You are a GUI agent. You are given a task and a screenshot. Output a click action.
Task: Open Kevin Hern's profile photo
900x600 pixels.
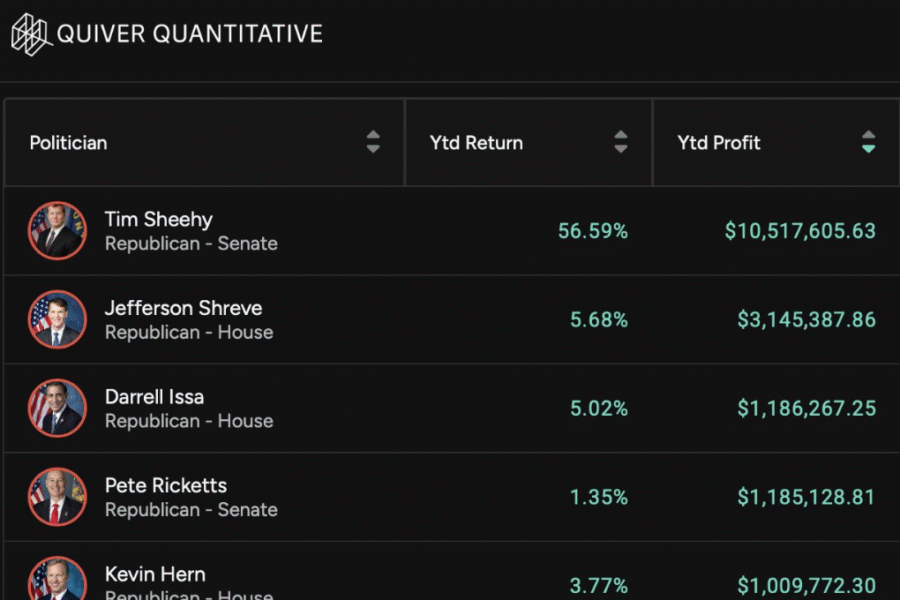coord(57,580)
